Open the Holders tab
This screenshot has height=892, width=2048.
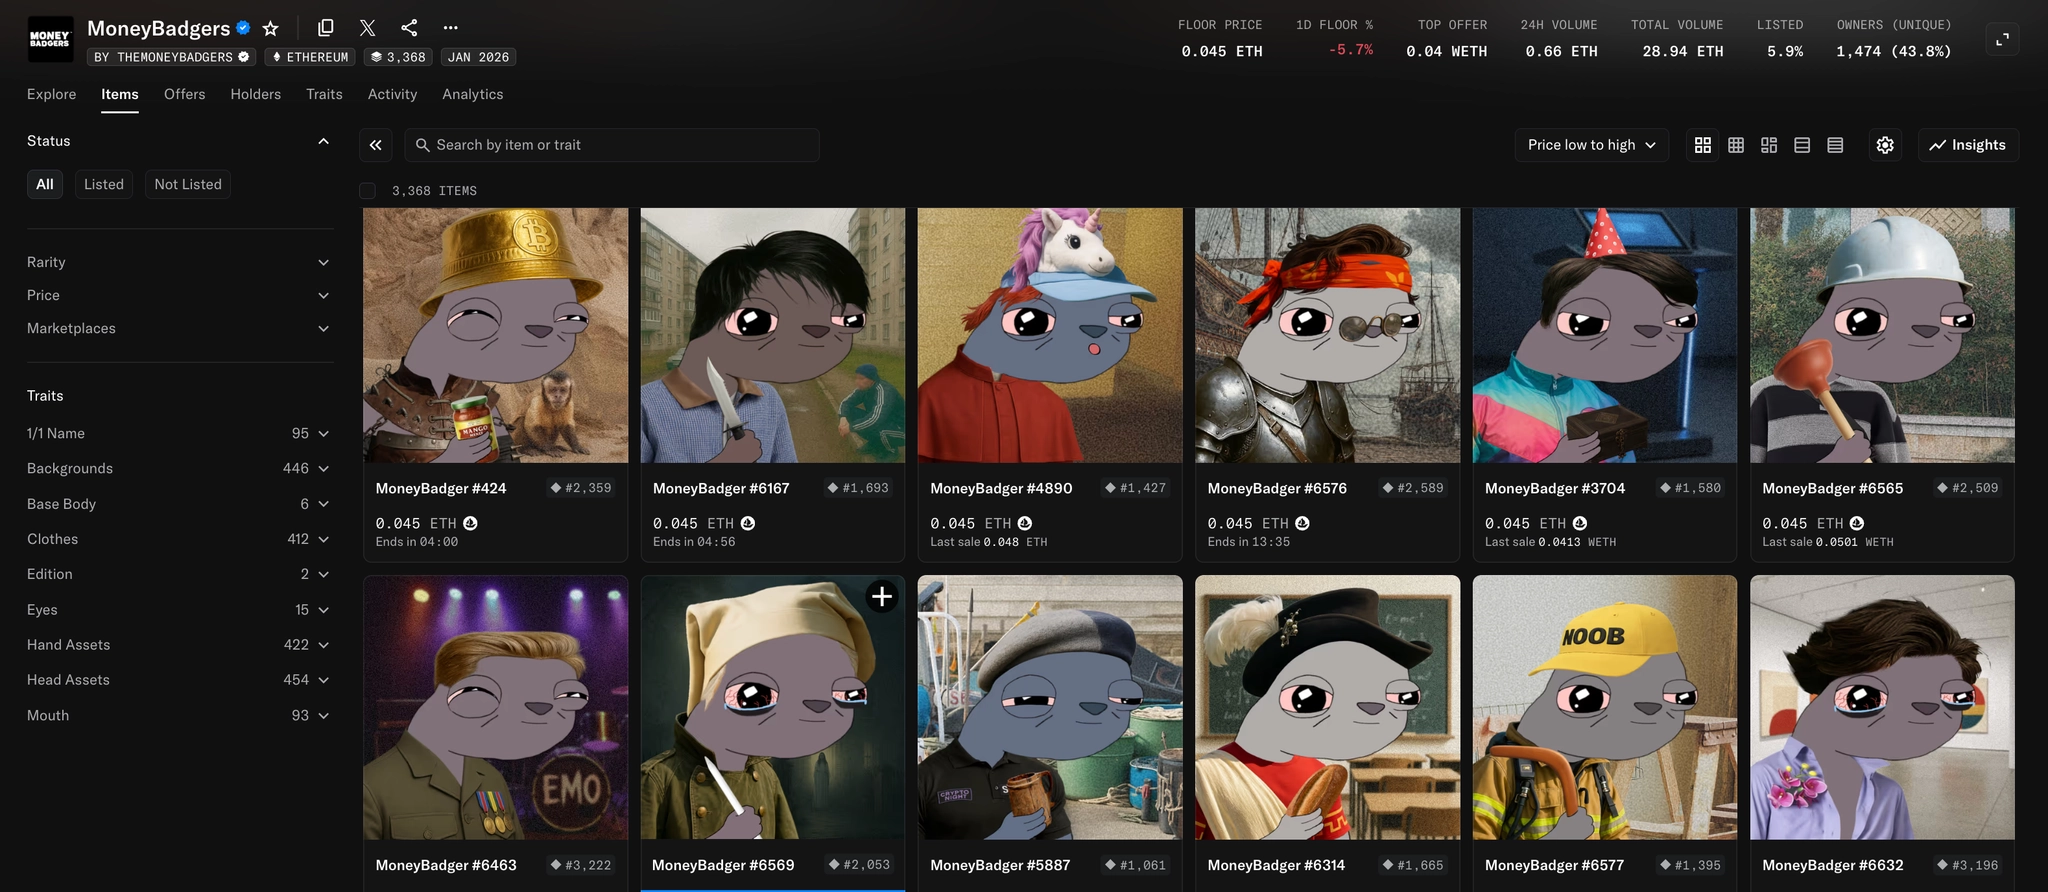[255, 94]
